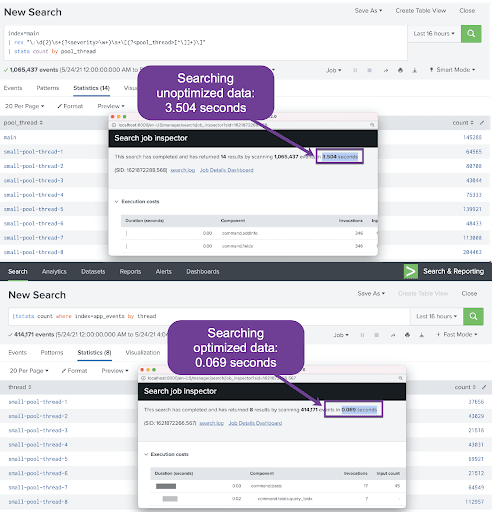The image size is (492, 512).
Task: Click Close above the tstats search
Action: coord(469,294)
